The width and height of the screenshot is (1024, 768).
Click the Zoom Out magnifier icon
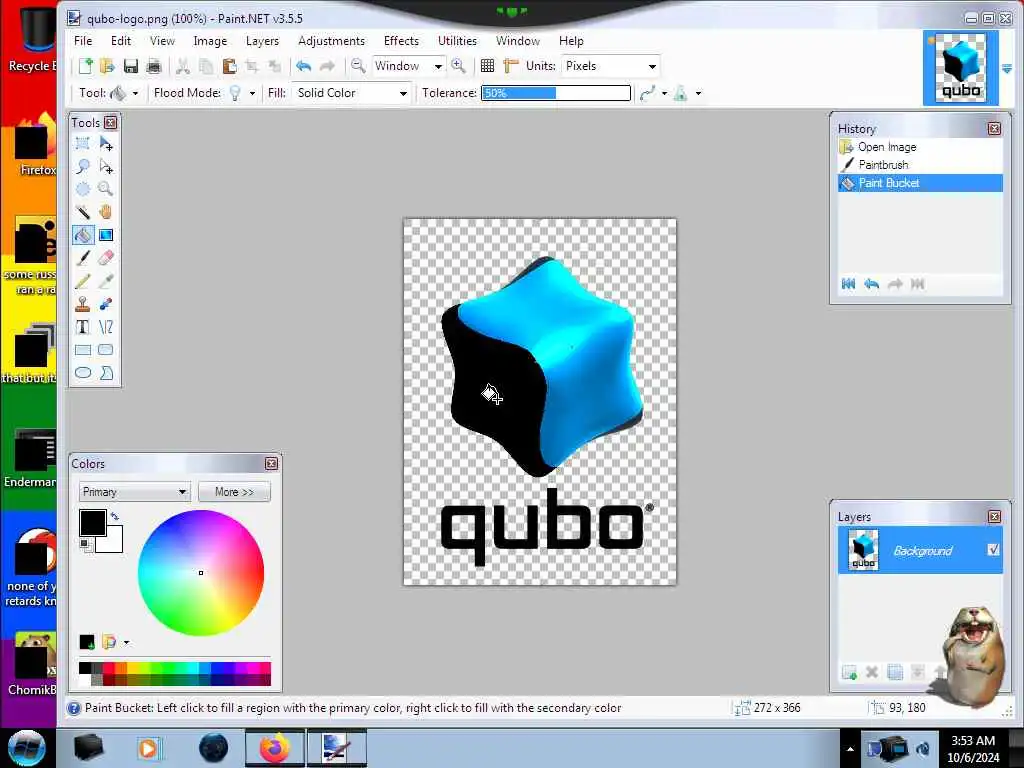pyautogui.click(x=358, y=66)
